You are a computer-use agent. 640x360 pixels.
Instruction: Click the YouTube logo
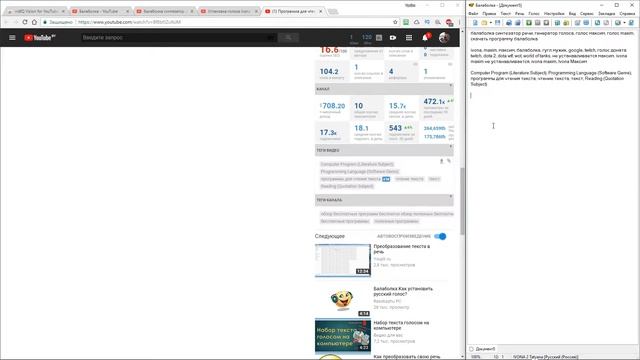click(40, 38)
